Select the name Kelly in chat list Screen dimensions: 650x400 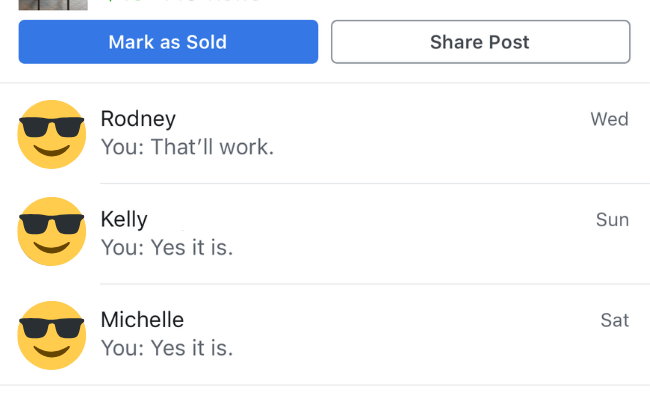(124, 220)
